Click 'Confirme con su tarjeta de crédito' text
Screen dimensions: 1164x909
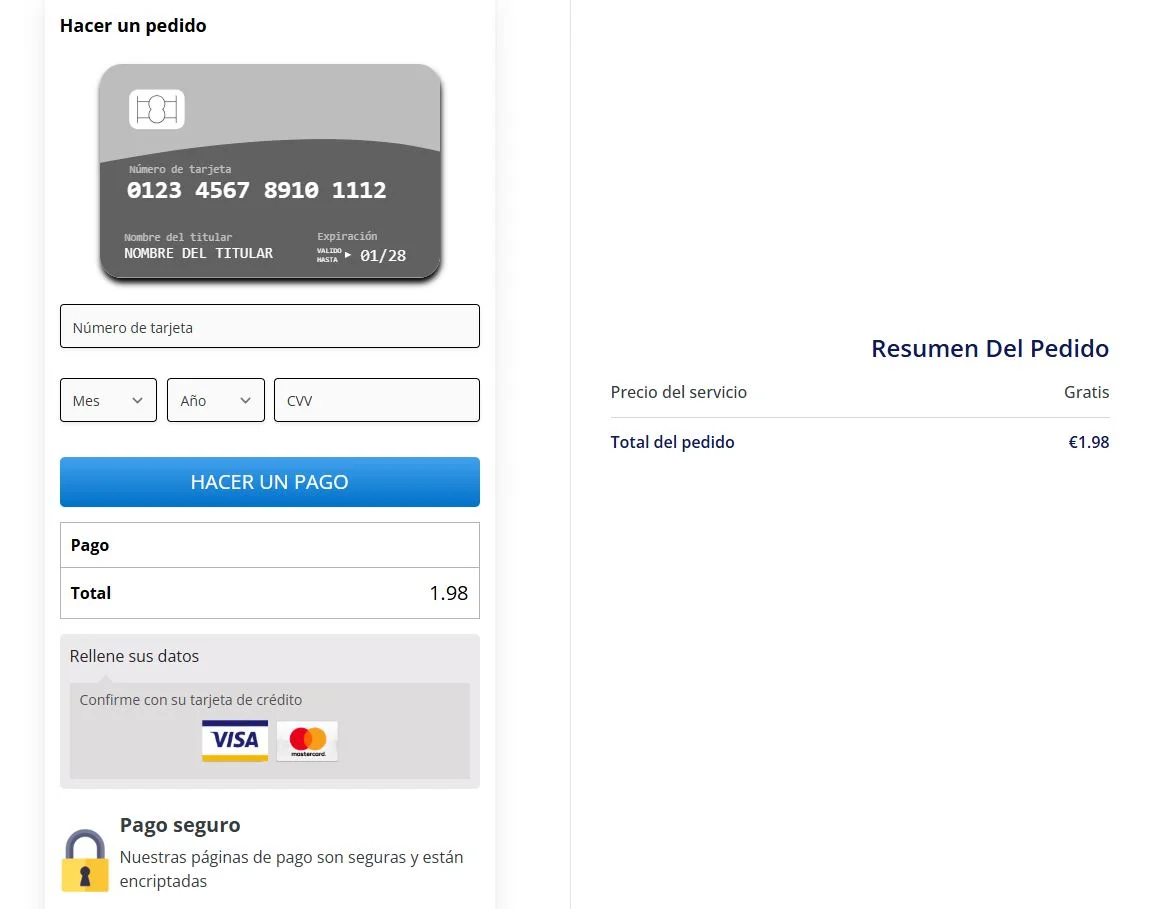click(x=191, y=700)
